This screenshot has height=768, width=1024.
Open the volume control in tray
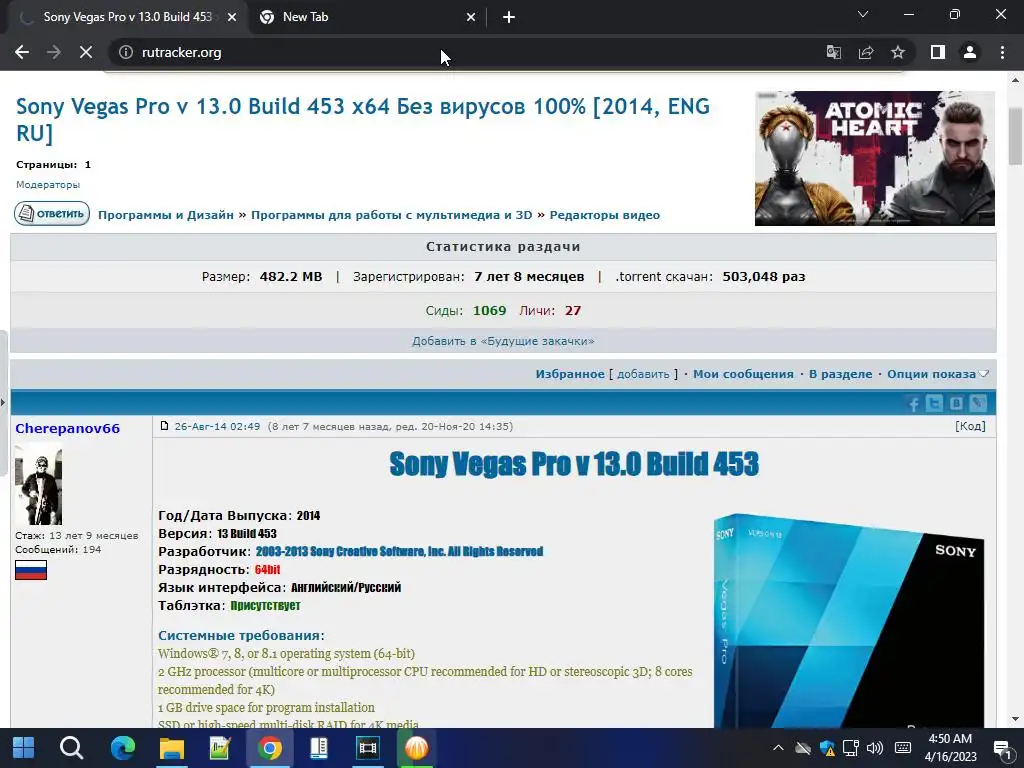pos(874,748)
